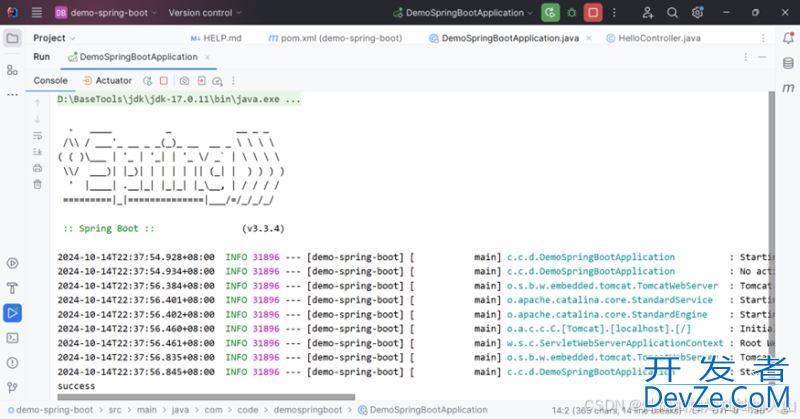Image resolution: width=800 pixels, height=419 pixels.
Task: Toggle soft-wrap in the console
Action: click(37, 136)
